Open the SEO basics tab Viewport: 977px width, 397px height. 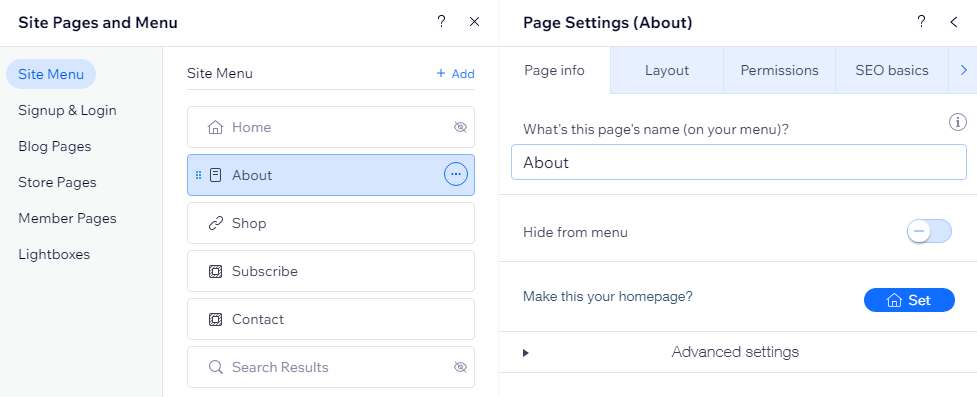892,70
